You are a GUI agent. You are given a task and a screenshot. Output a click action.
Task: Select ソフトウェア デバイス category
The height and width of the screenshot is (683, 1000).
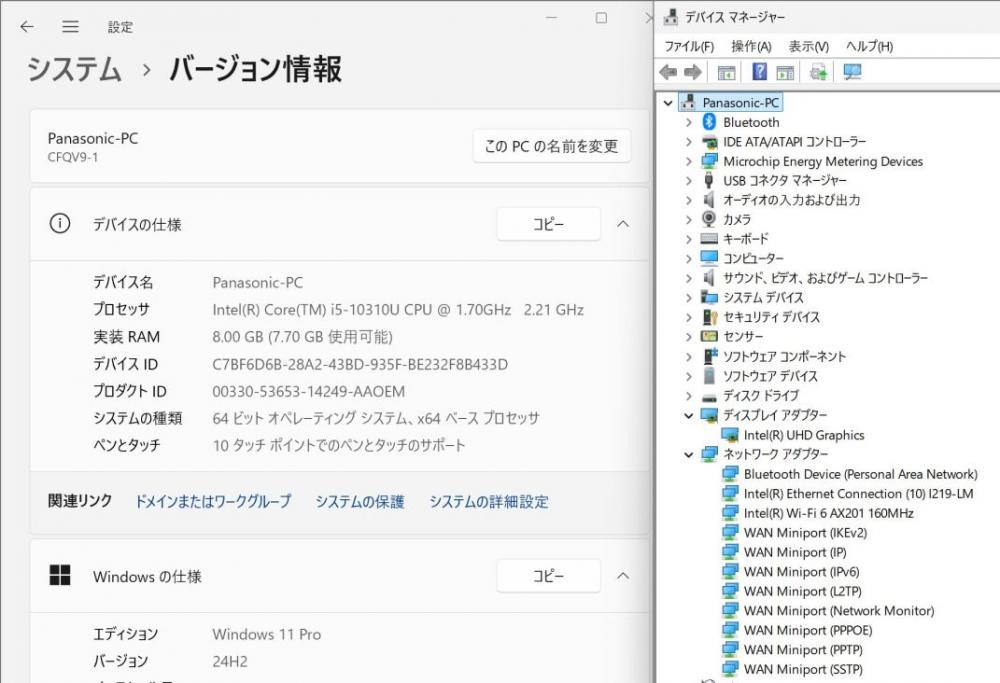pos(770,376)
